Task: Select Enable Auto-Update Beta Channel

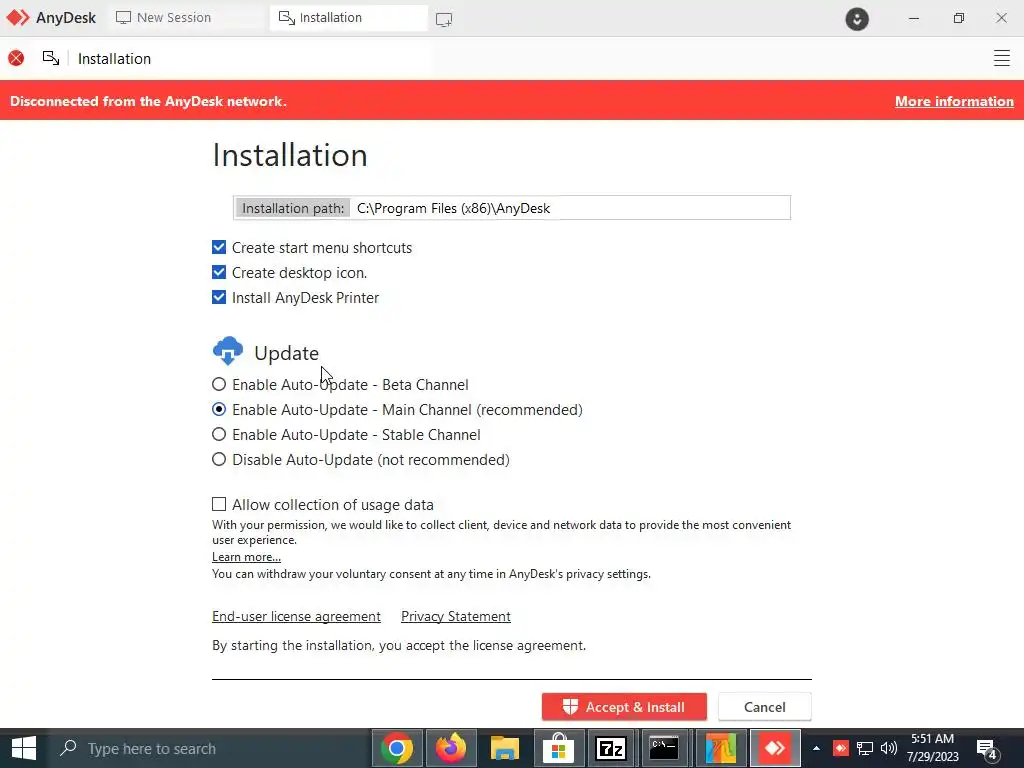Action: 219,385
